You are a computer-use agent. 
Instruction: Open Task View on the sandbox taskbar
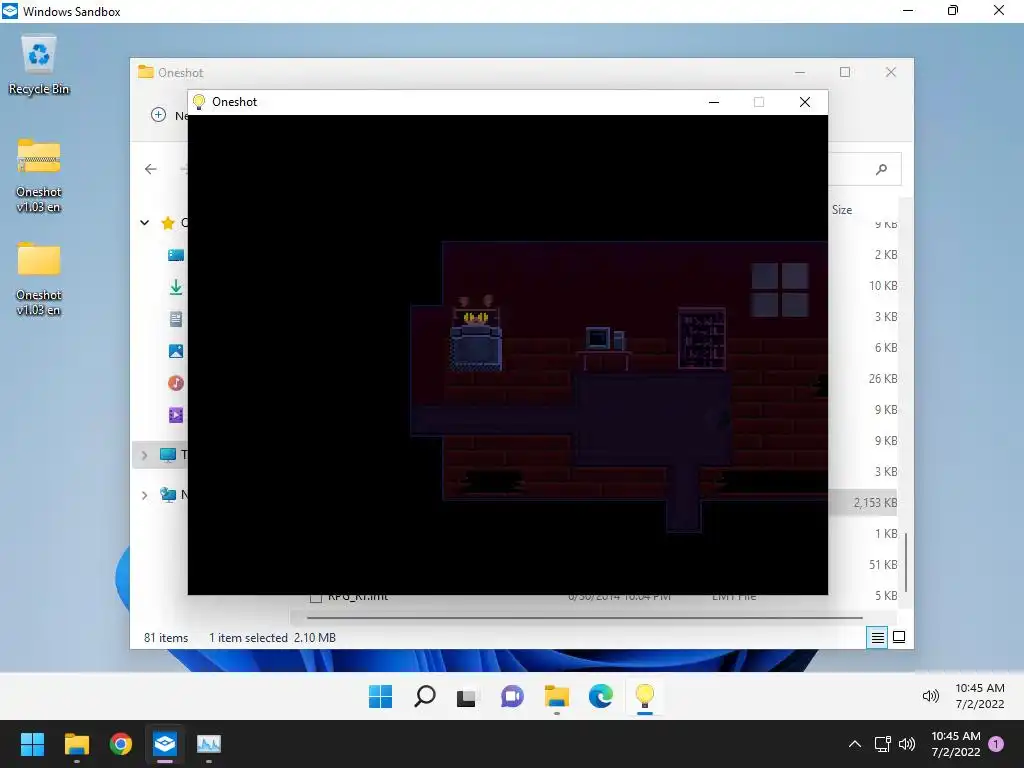466,697
